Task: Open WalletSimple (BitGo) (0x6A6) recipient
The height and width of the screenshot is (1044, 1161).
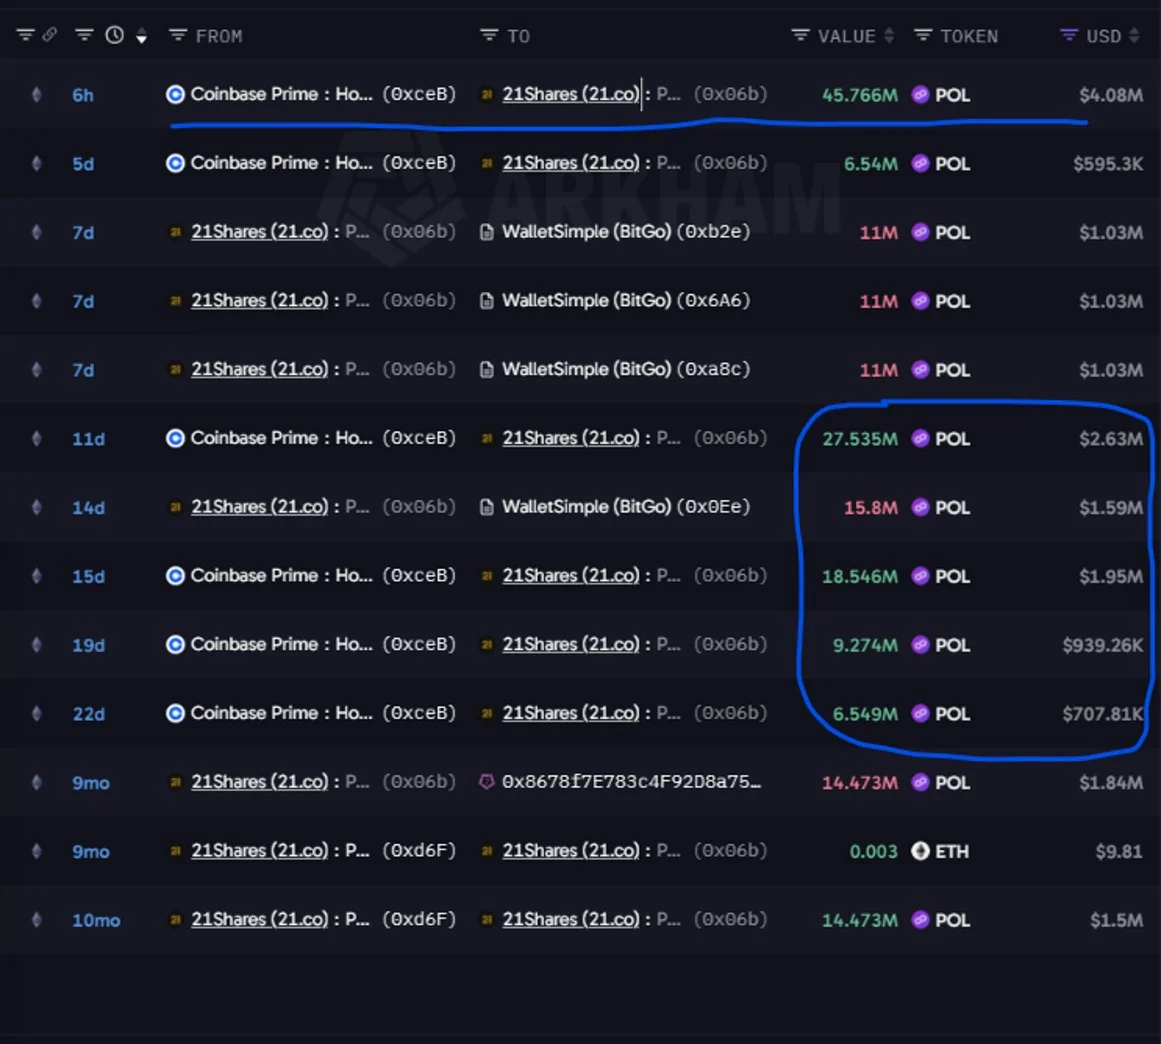Action: (626, 301)
